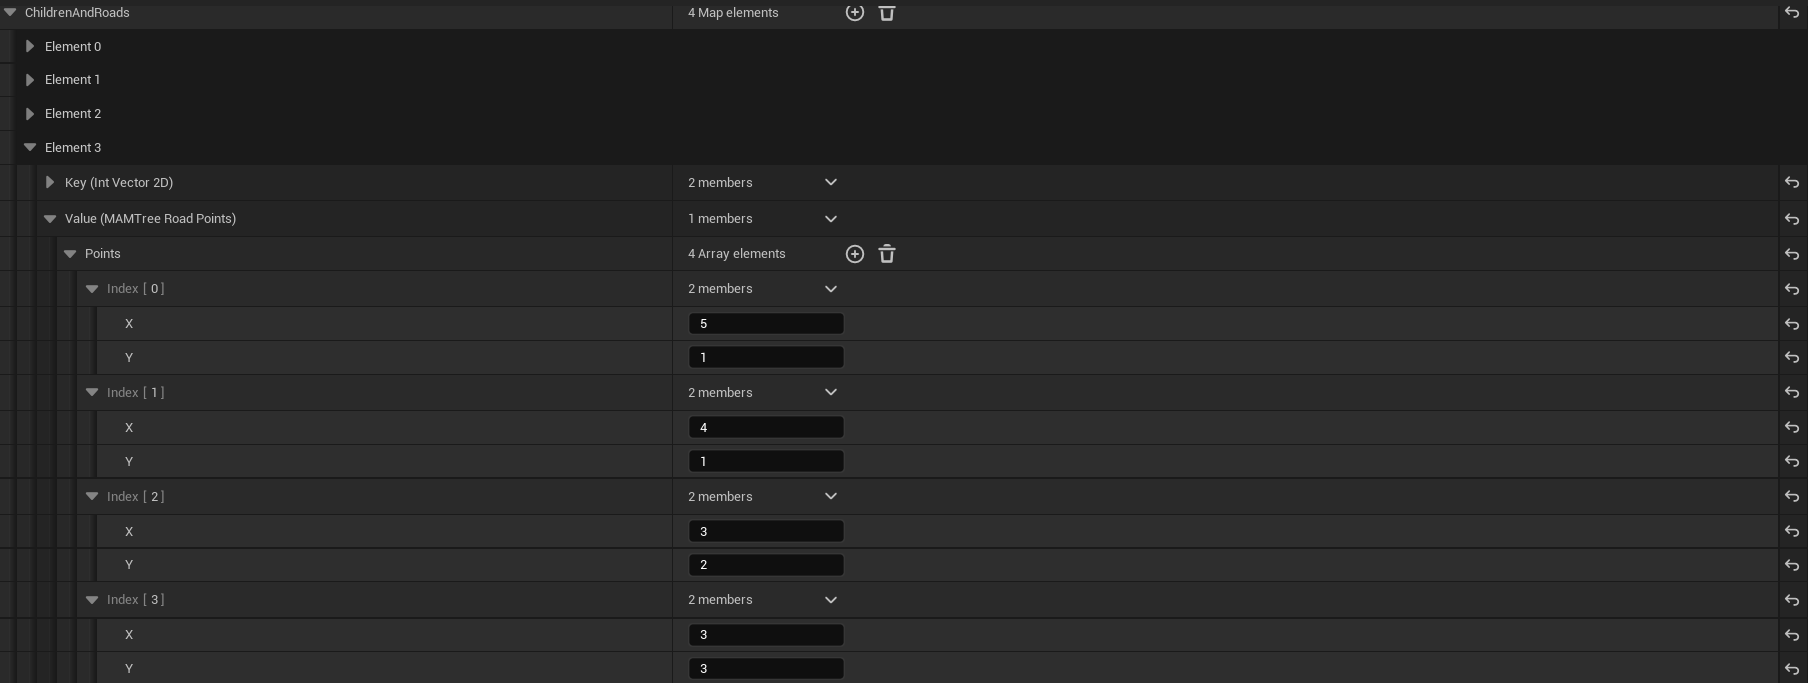Expand Key (Int Vector 2D)
1808x683 pixels.
(x=50, y=182)
